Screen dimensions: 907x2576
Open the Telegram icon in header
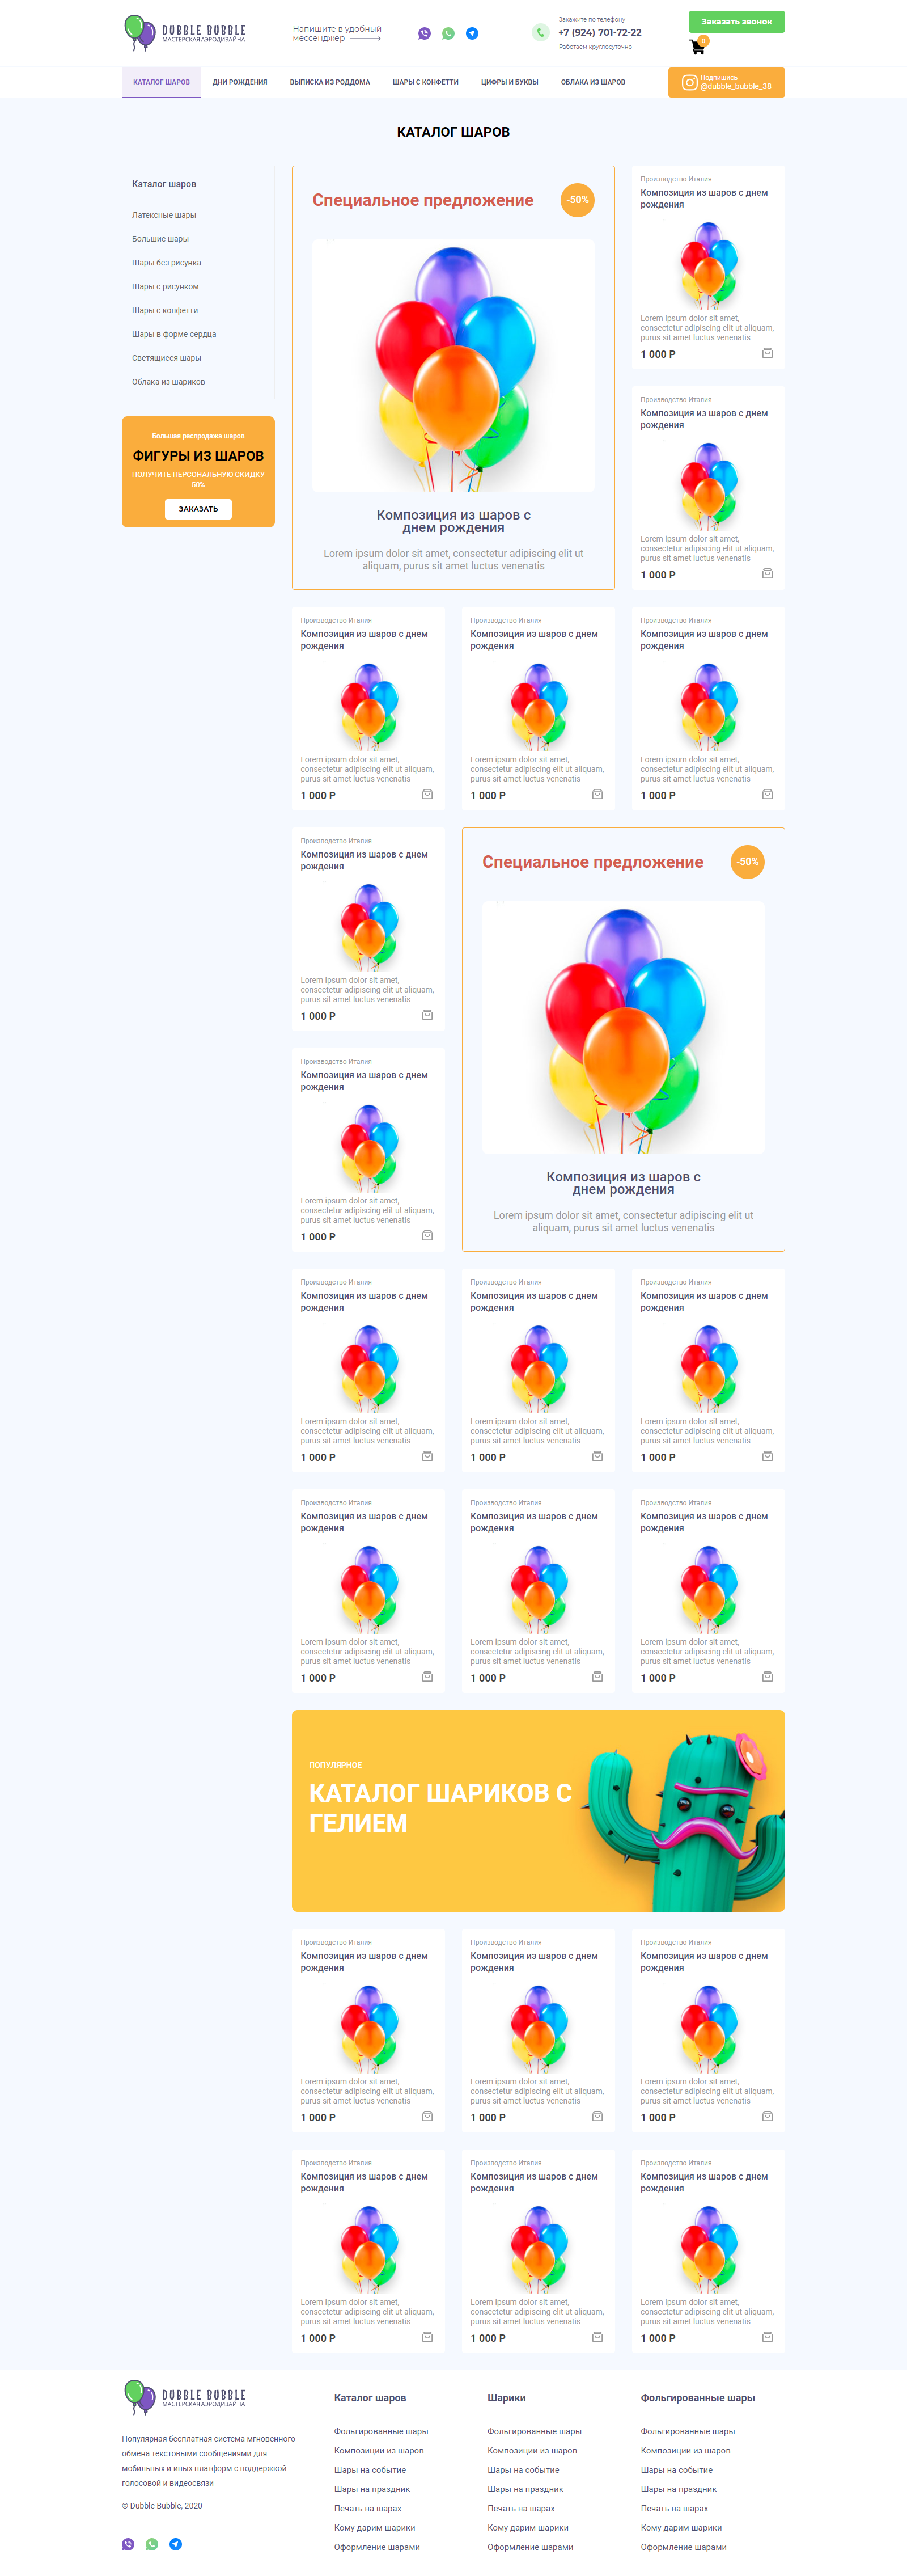(x=472, y=33)
